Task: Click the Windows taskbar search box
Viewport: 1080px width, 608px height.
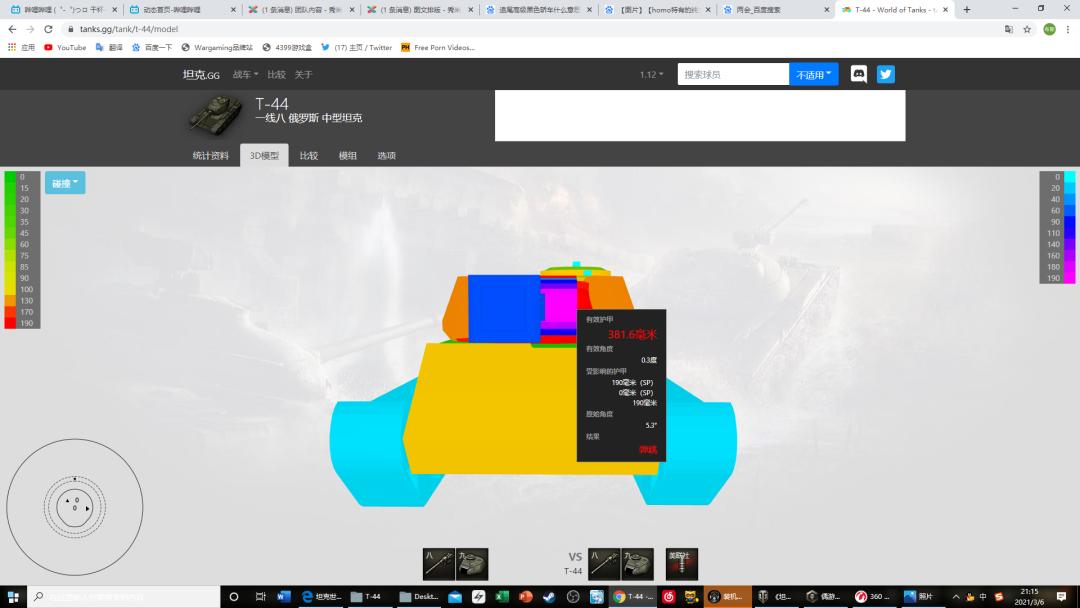Action: click(124, 596)
